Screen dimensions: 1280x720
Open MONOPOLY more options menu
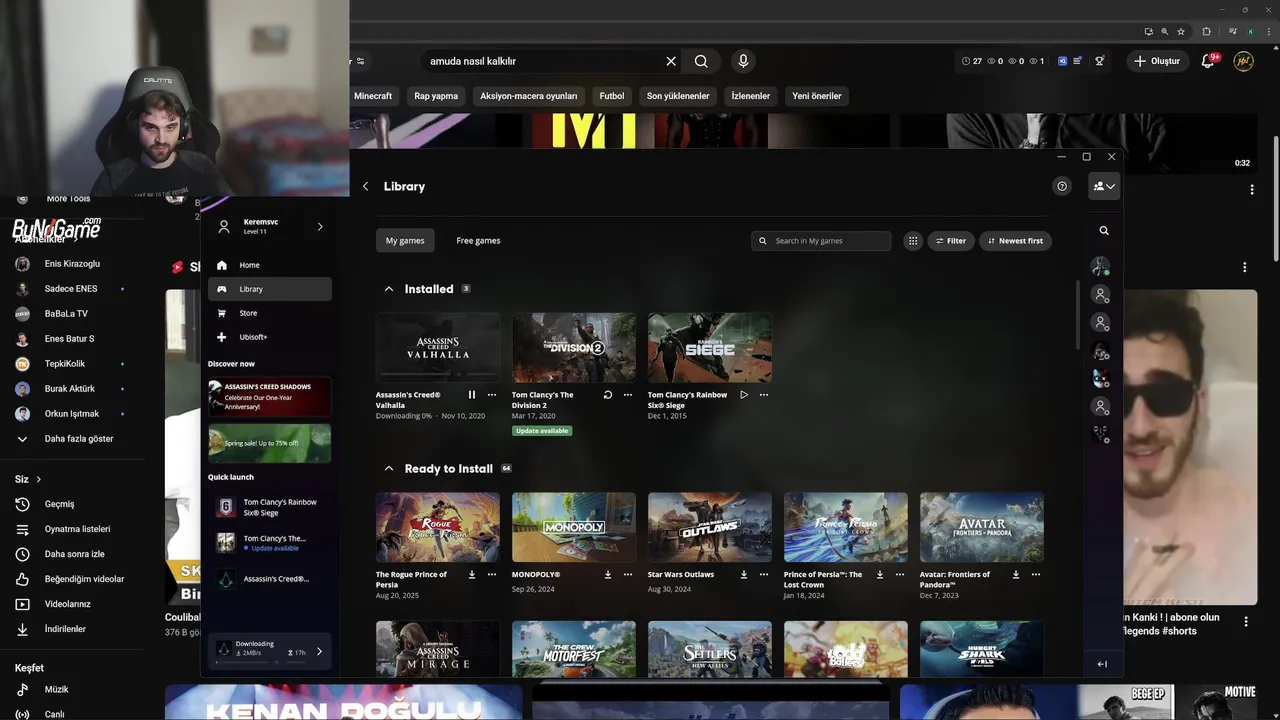(628, 575)
